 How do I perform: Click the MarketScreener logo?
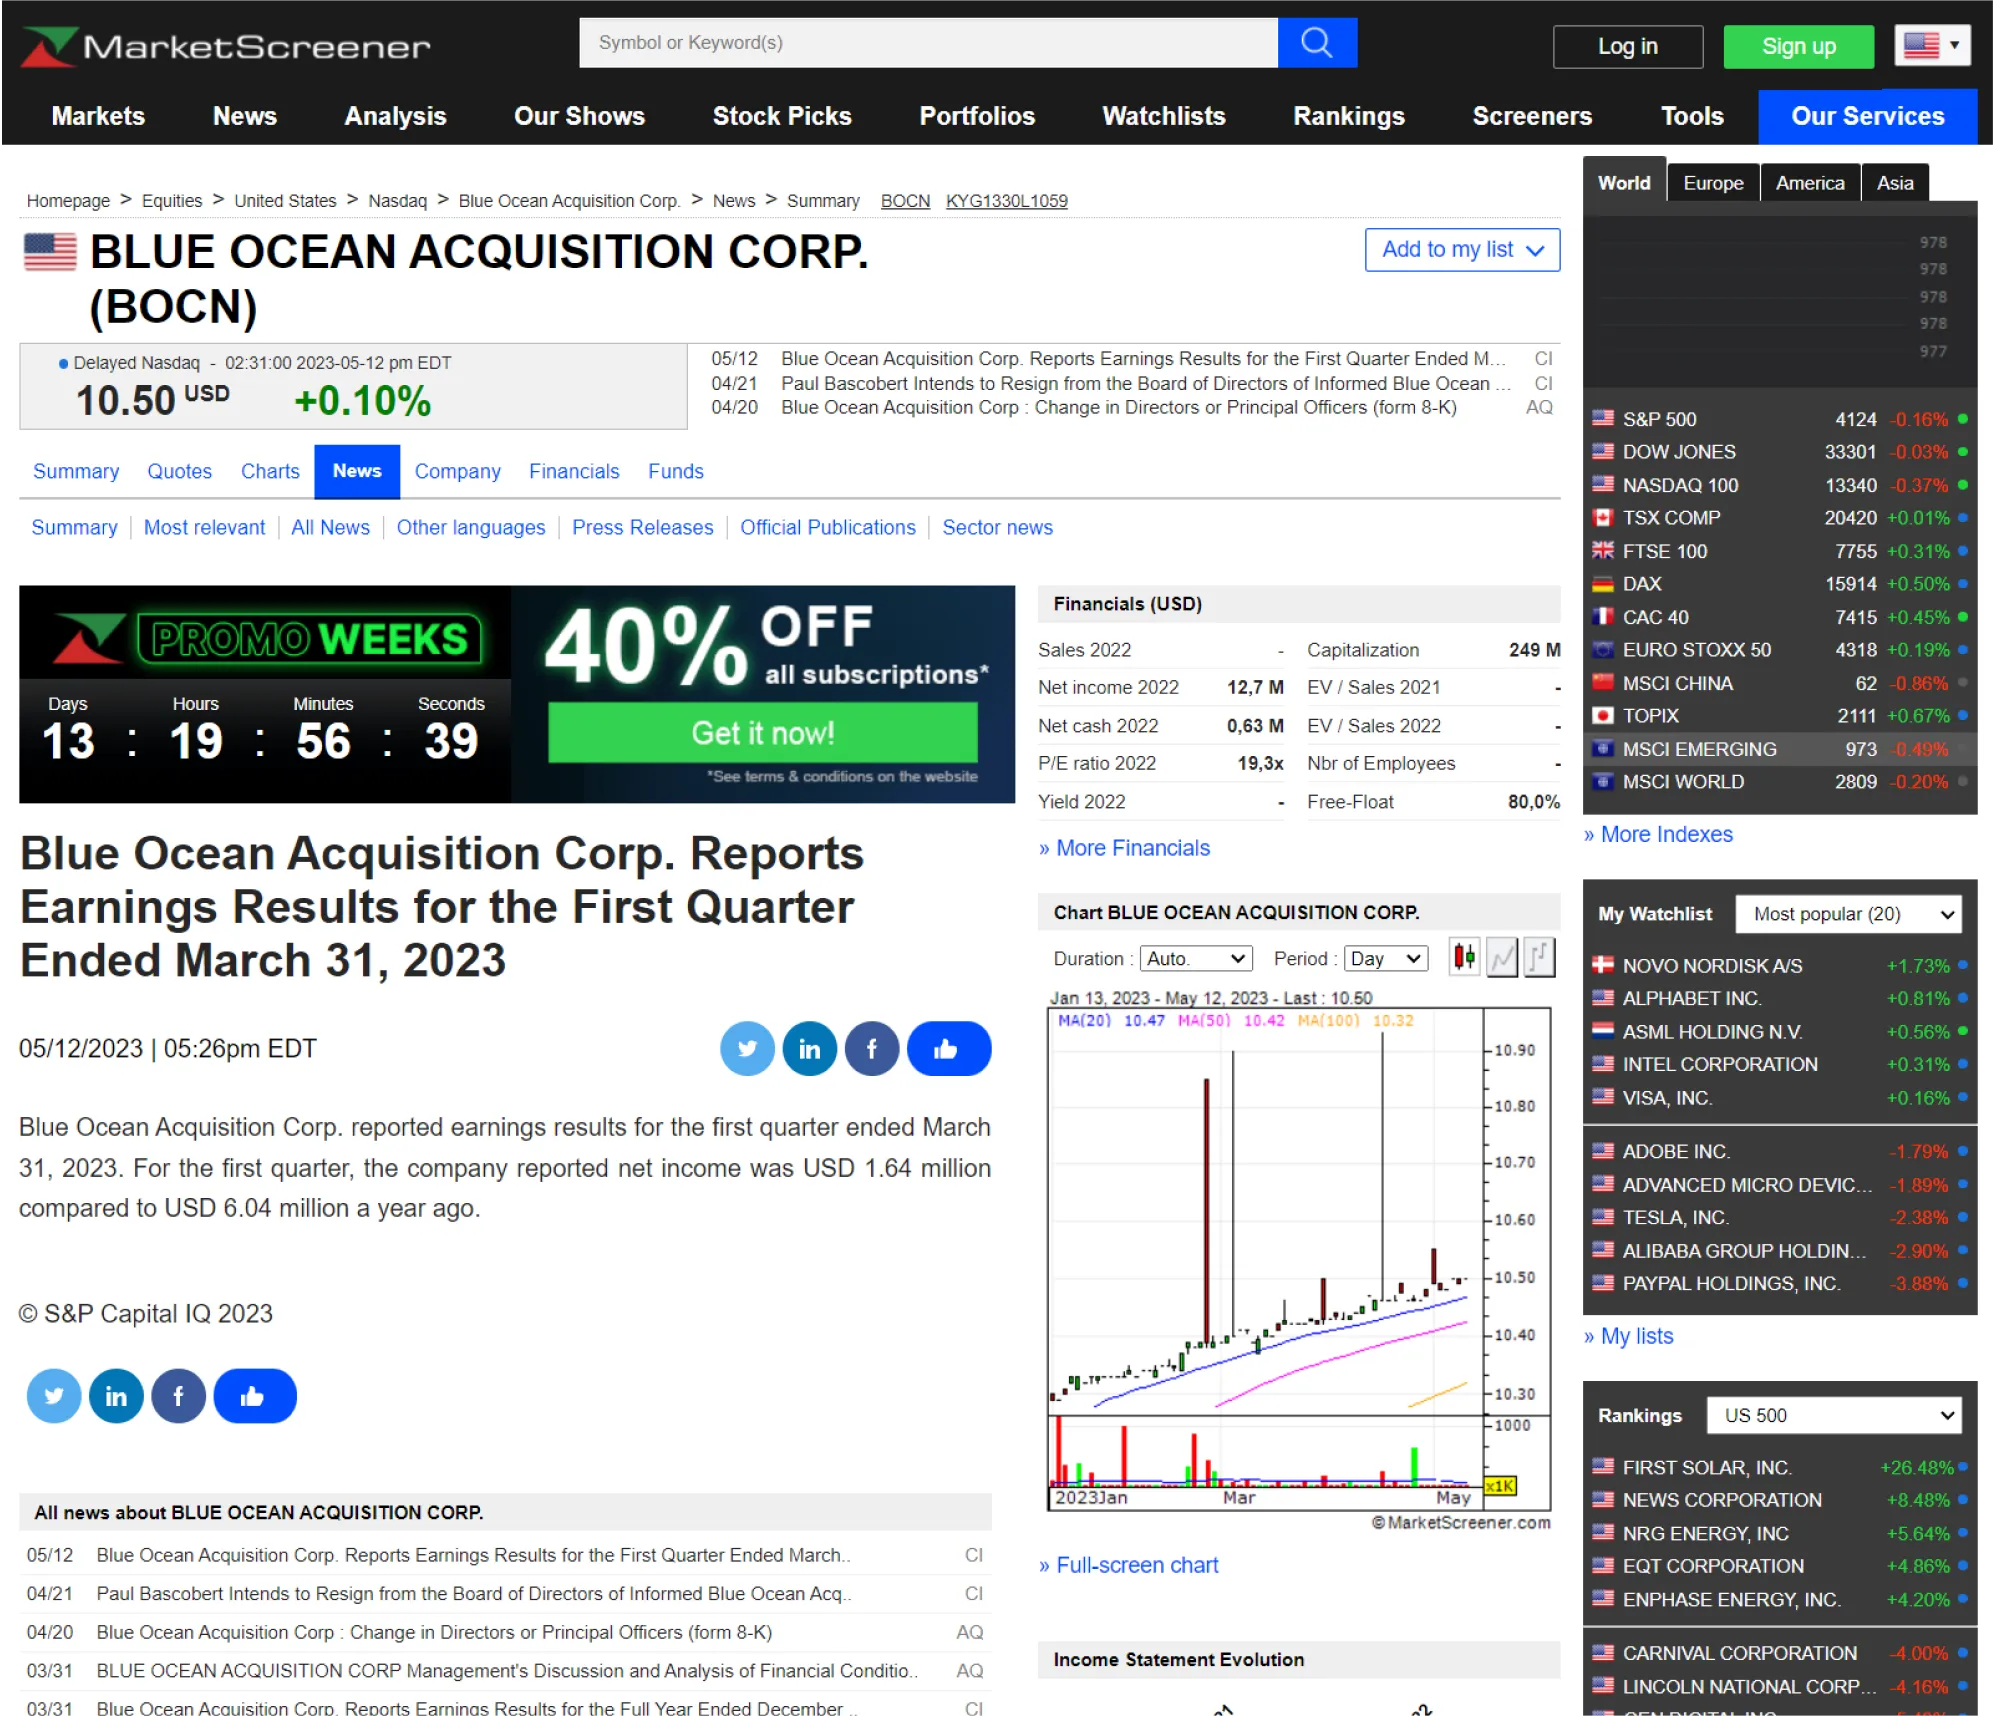click(226, 46)
